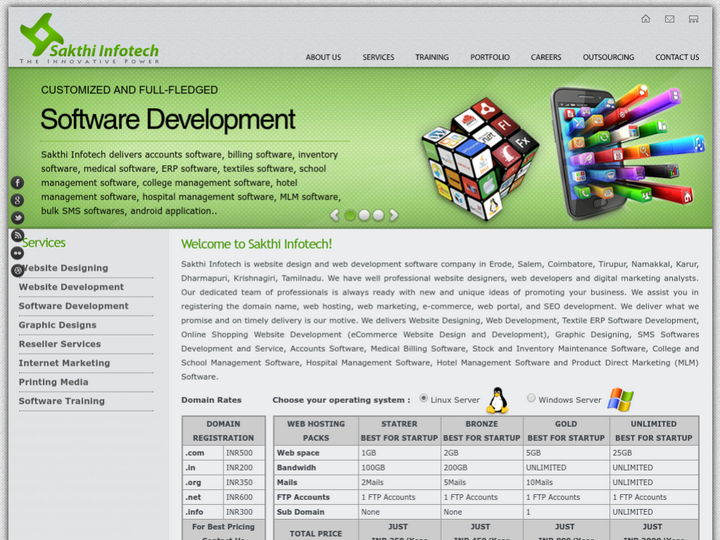Click the Software Development banner heading
Image resolution: width=720 pixels, height=540 pixels.
point(168,119)
